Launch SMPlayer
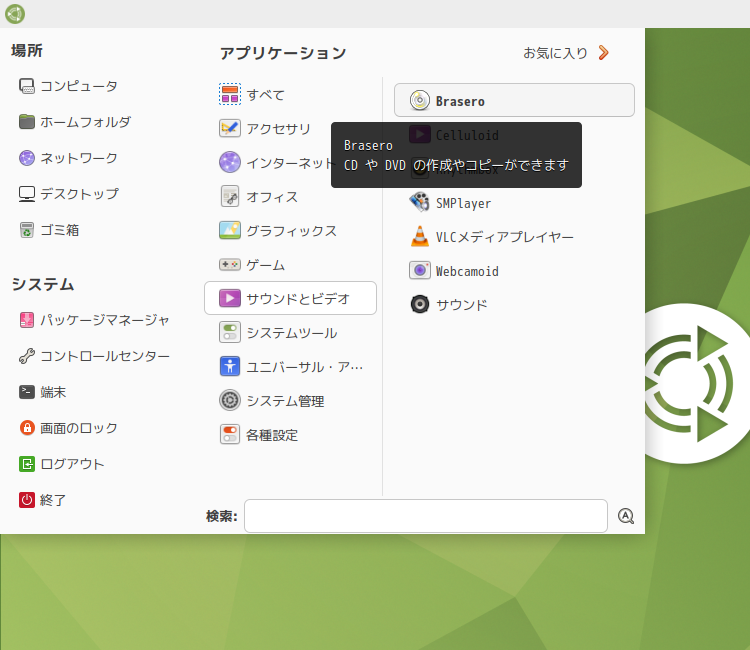 point(514,203)
